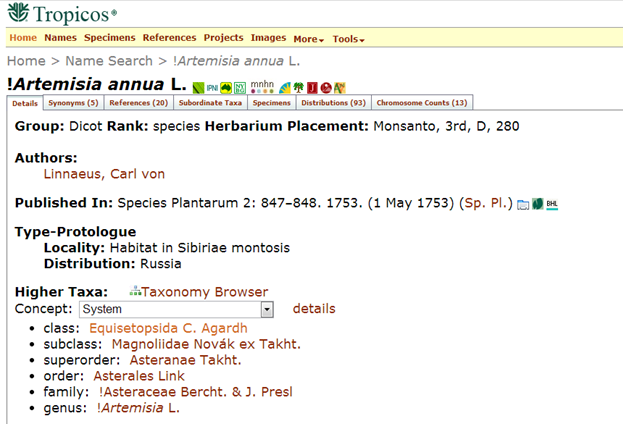Open the NYBG link icon

tap(240, 87)
